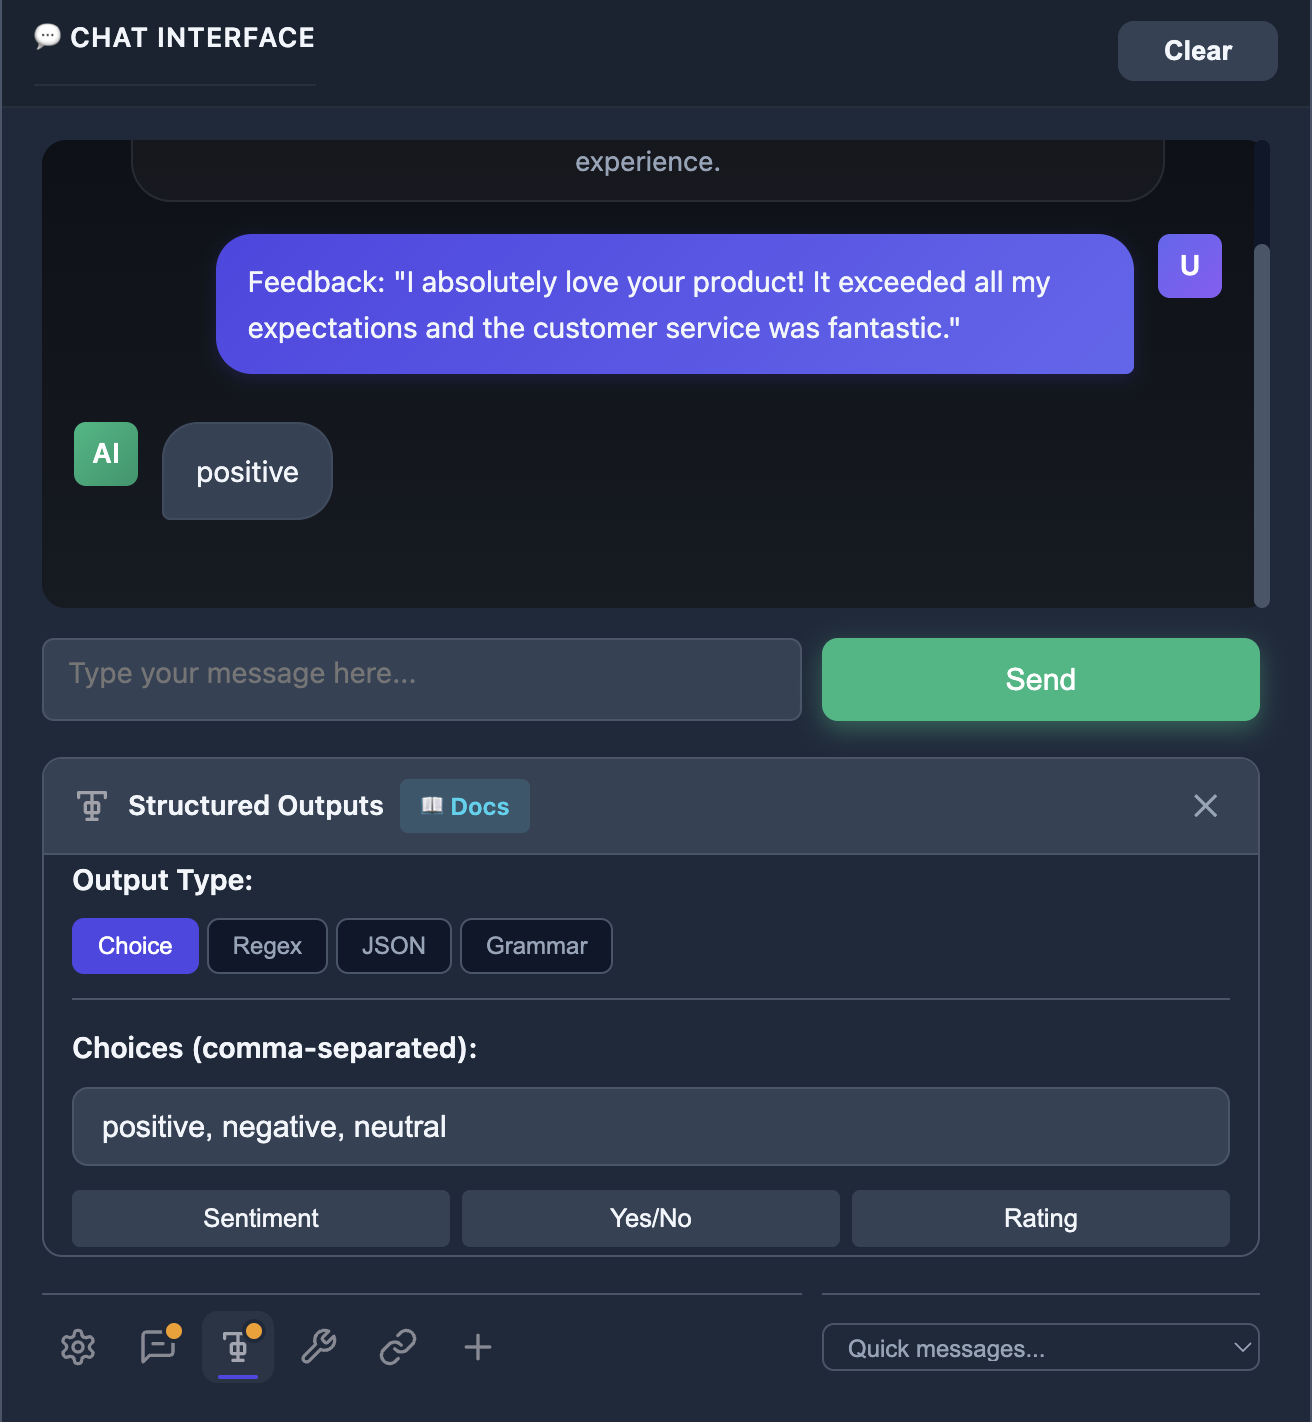
Task: Open the Structured Outputs Docs link
Action: click(x=465, y=806)
